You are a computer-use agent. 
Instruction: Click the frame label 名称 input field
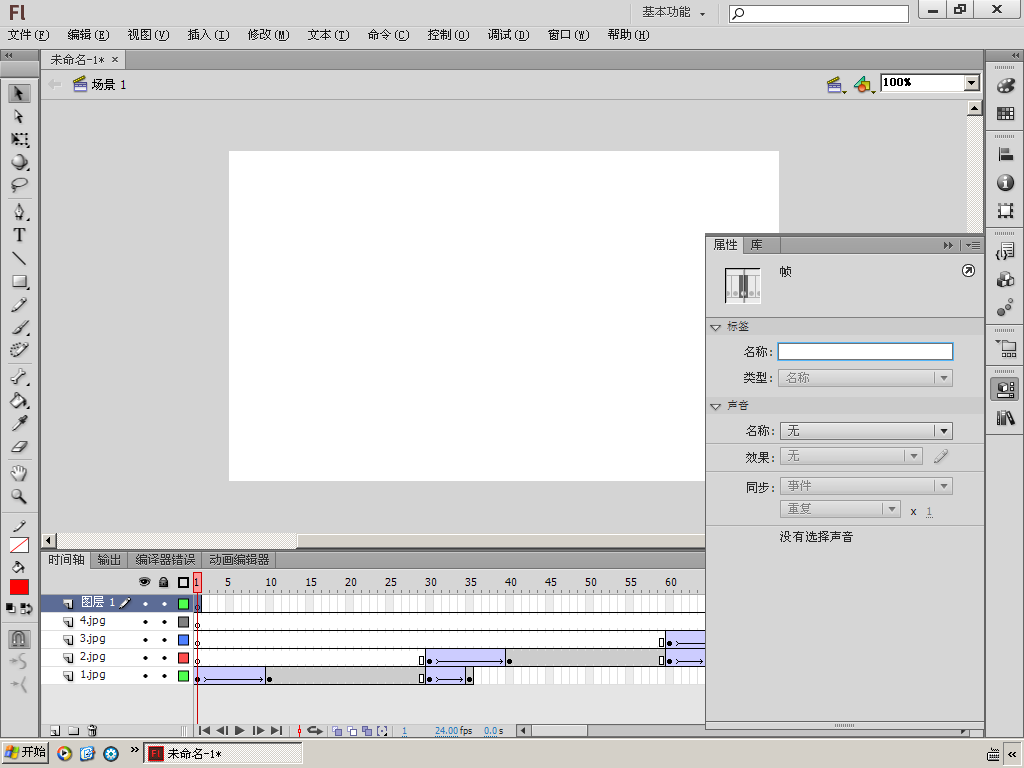click(x=865, y=352)
